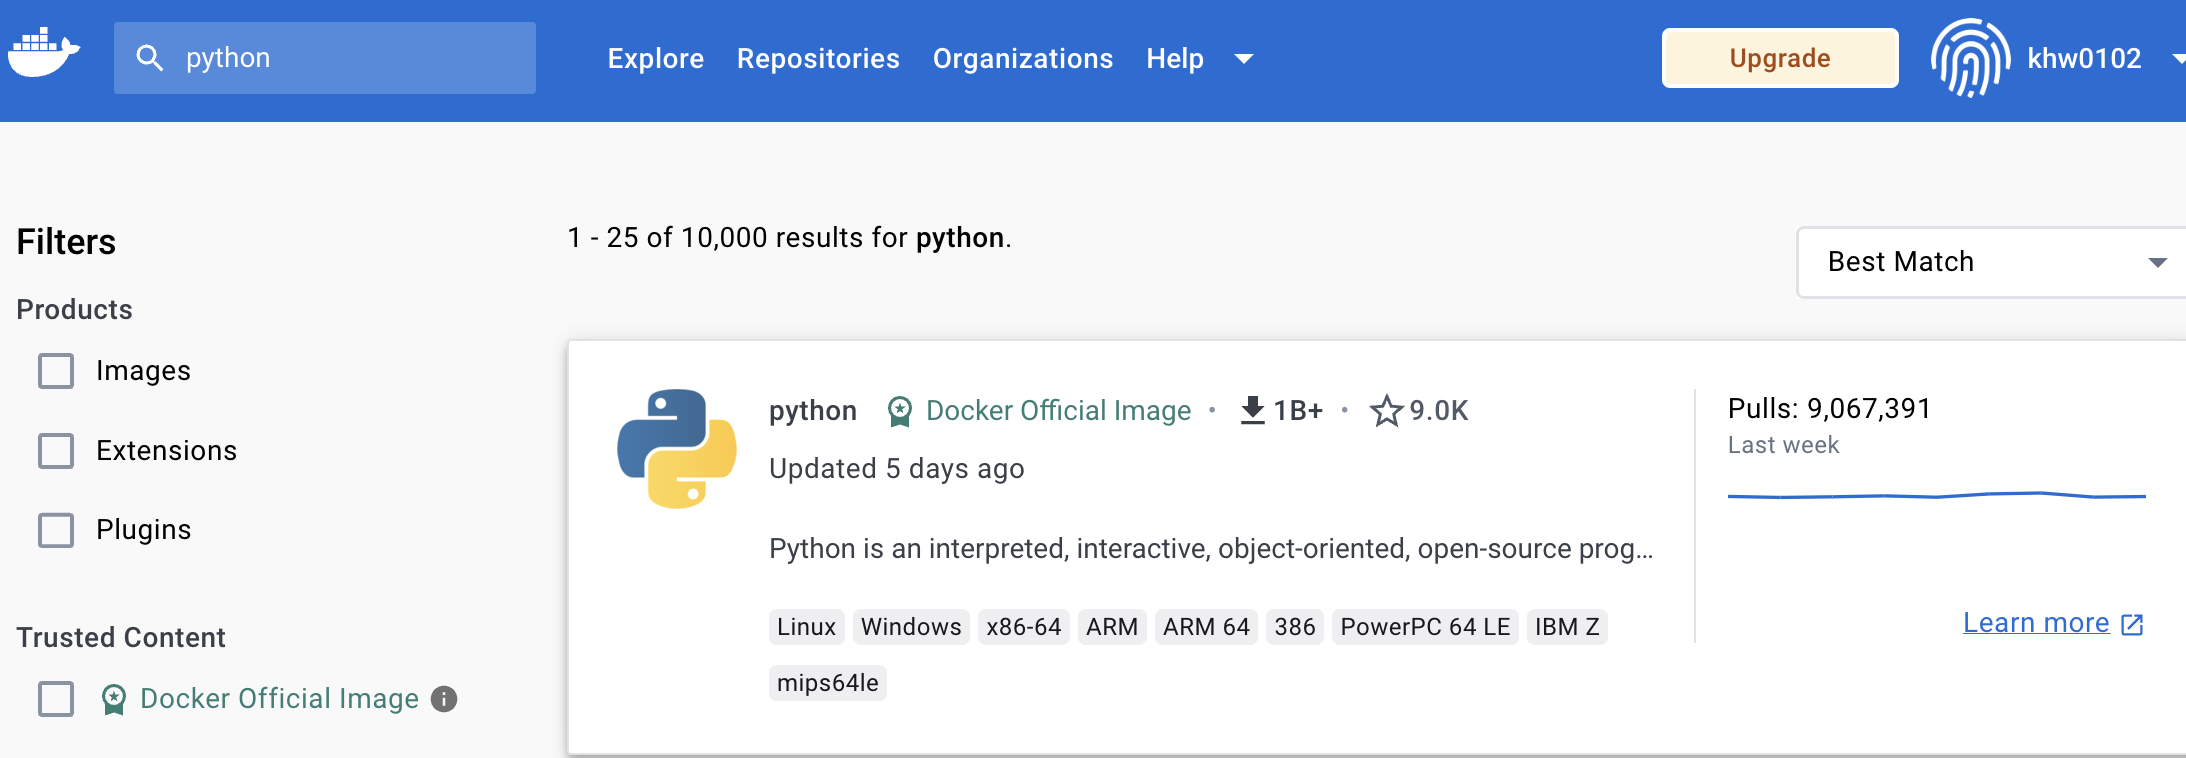2186x758 pixels.
Task: Click the x86-64 tag
Action: (x=1024, y=627)
